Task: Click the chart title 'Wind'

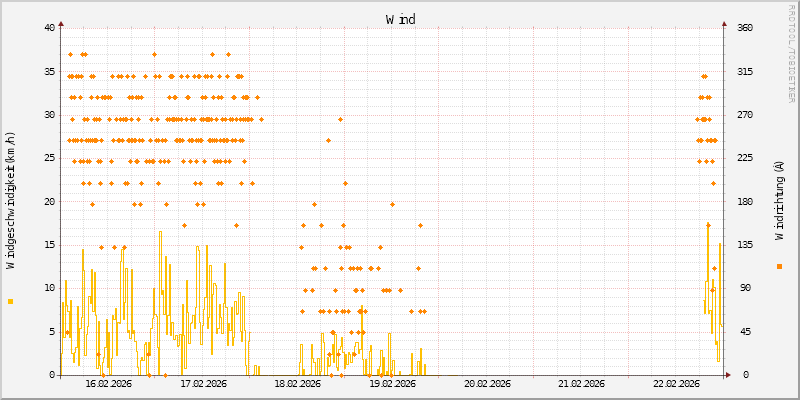Action: click(x=400, y=19)
